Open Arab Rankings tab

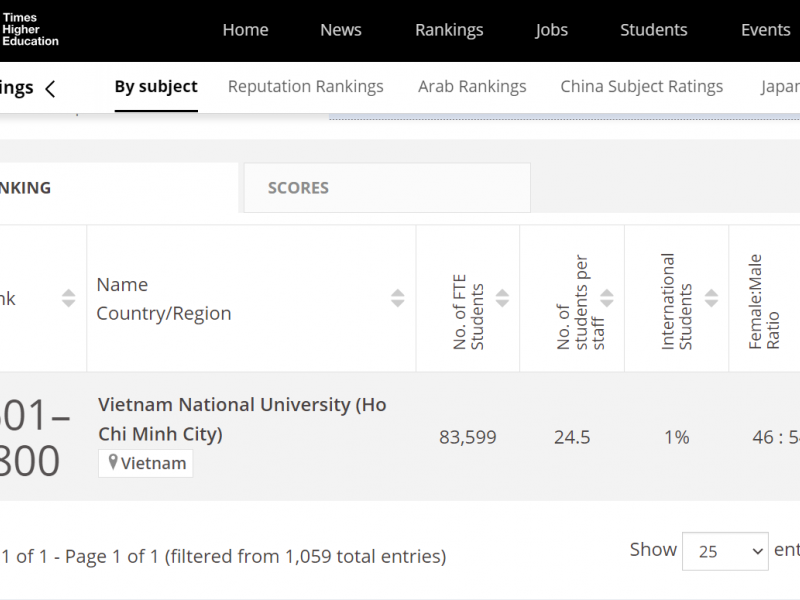(472, 87)
